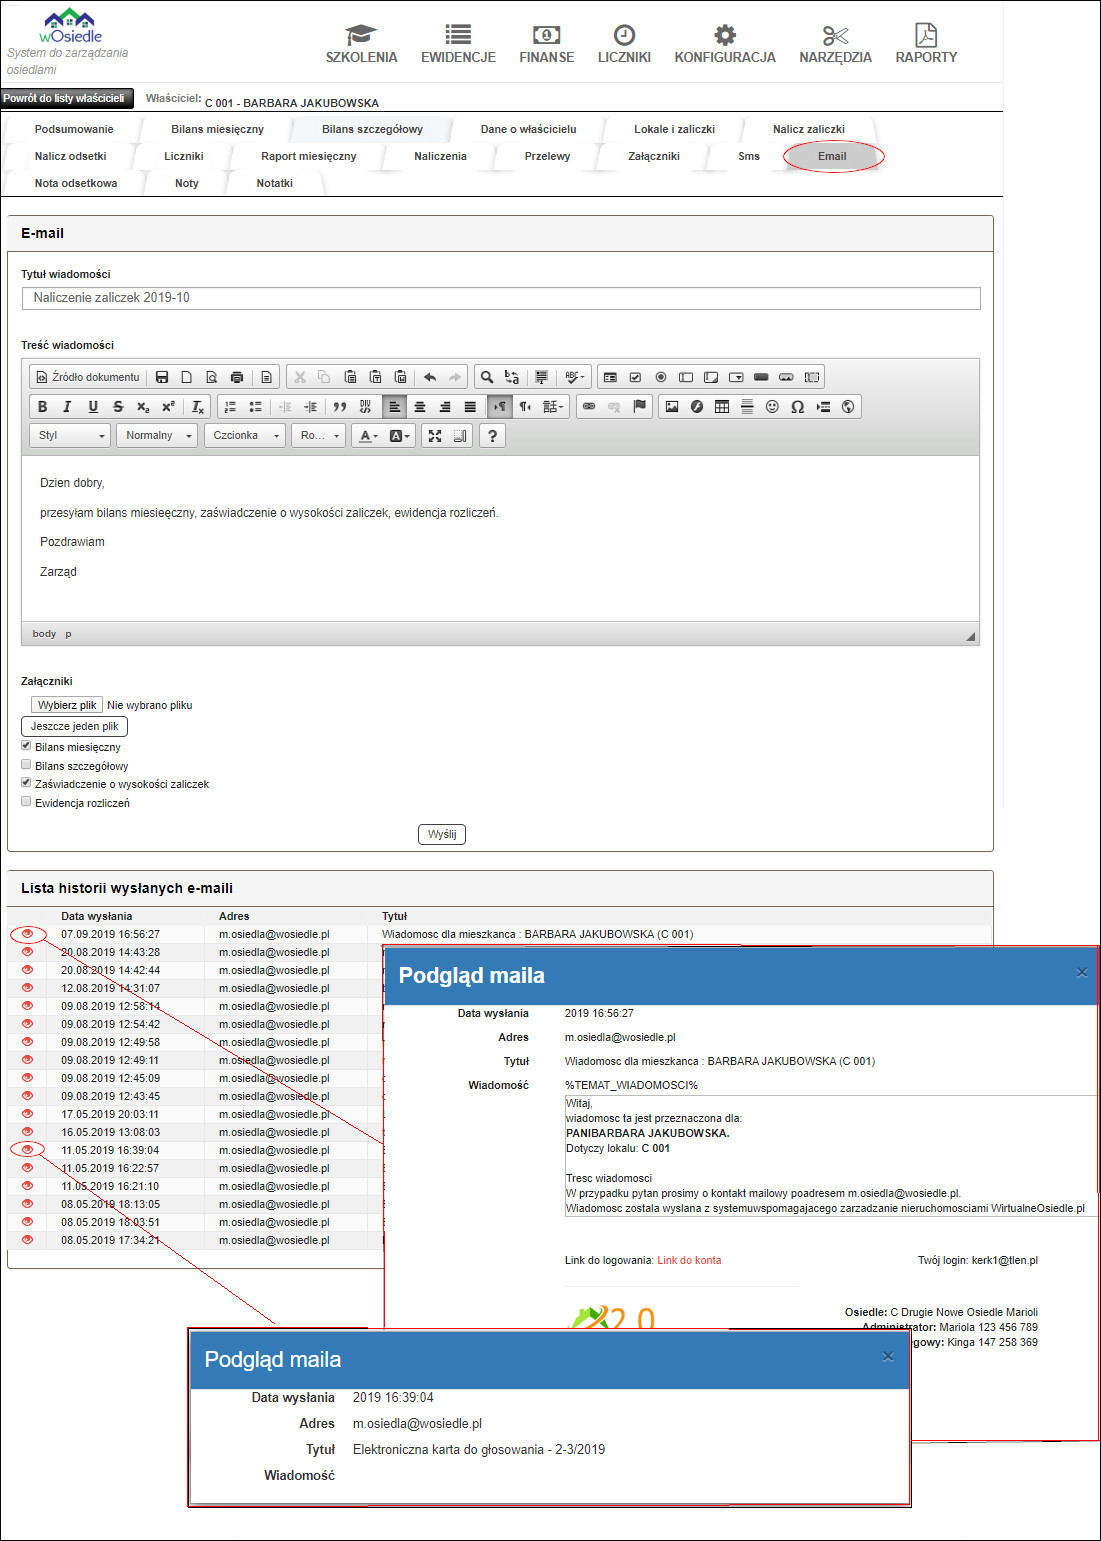Click the Maximize editor icon
The image size is (1101, 1541).
pyautogui.click(x=435, y=436)
